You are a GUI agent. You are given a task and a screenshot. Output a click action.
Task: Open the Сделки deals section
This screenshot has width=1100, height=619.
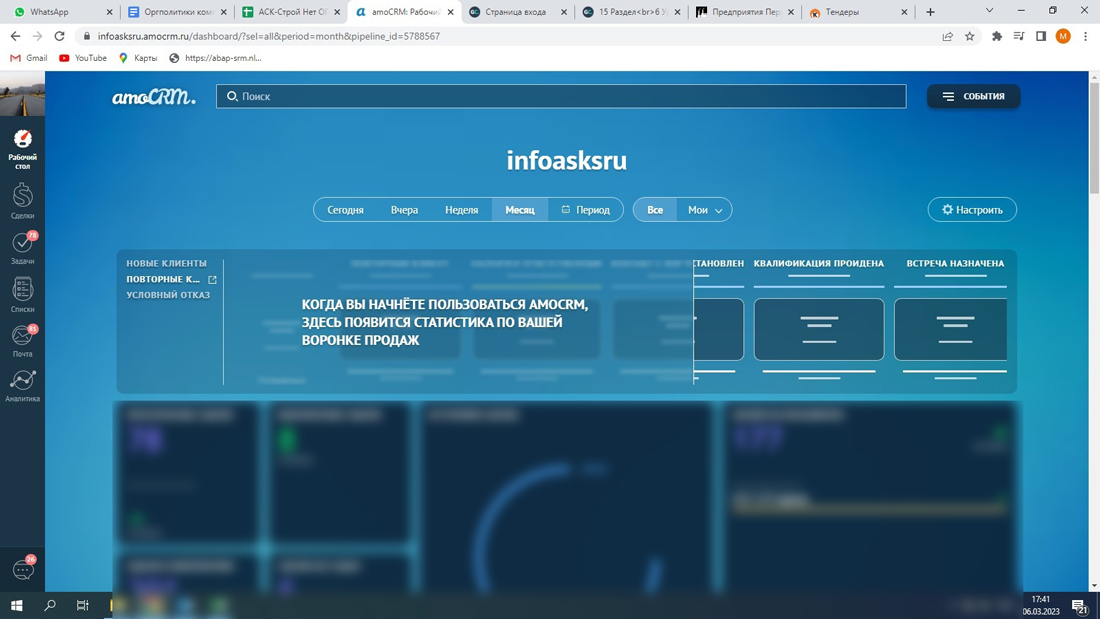[x=22, y=201]
